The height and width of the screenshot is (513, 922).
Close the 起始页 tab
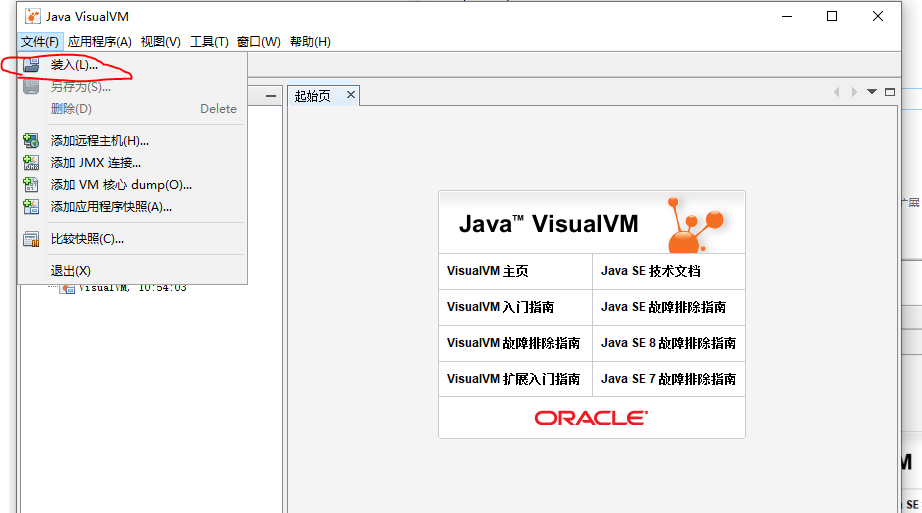coord(350,94)
